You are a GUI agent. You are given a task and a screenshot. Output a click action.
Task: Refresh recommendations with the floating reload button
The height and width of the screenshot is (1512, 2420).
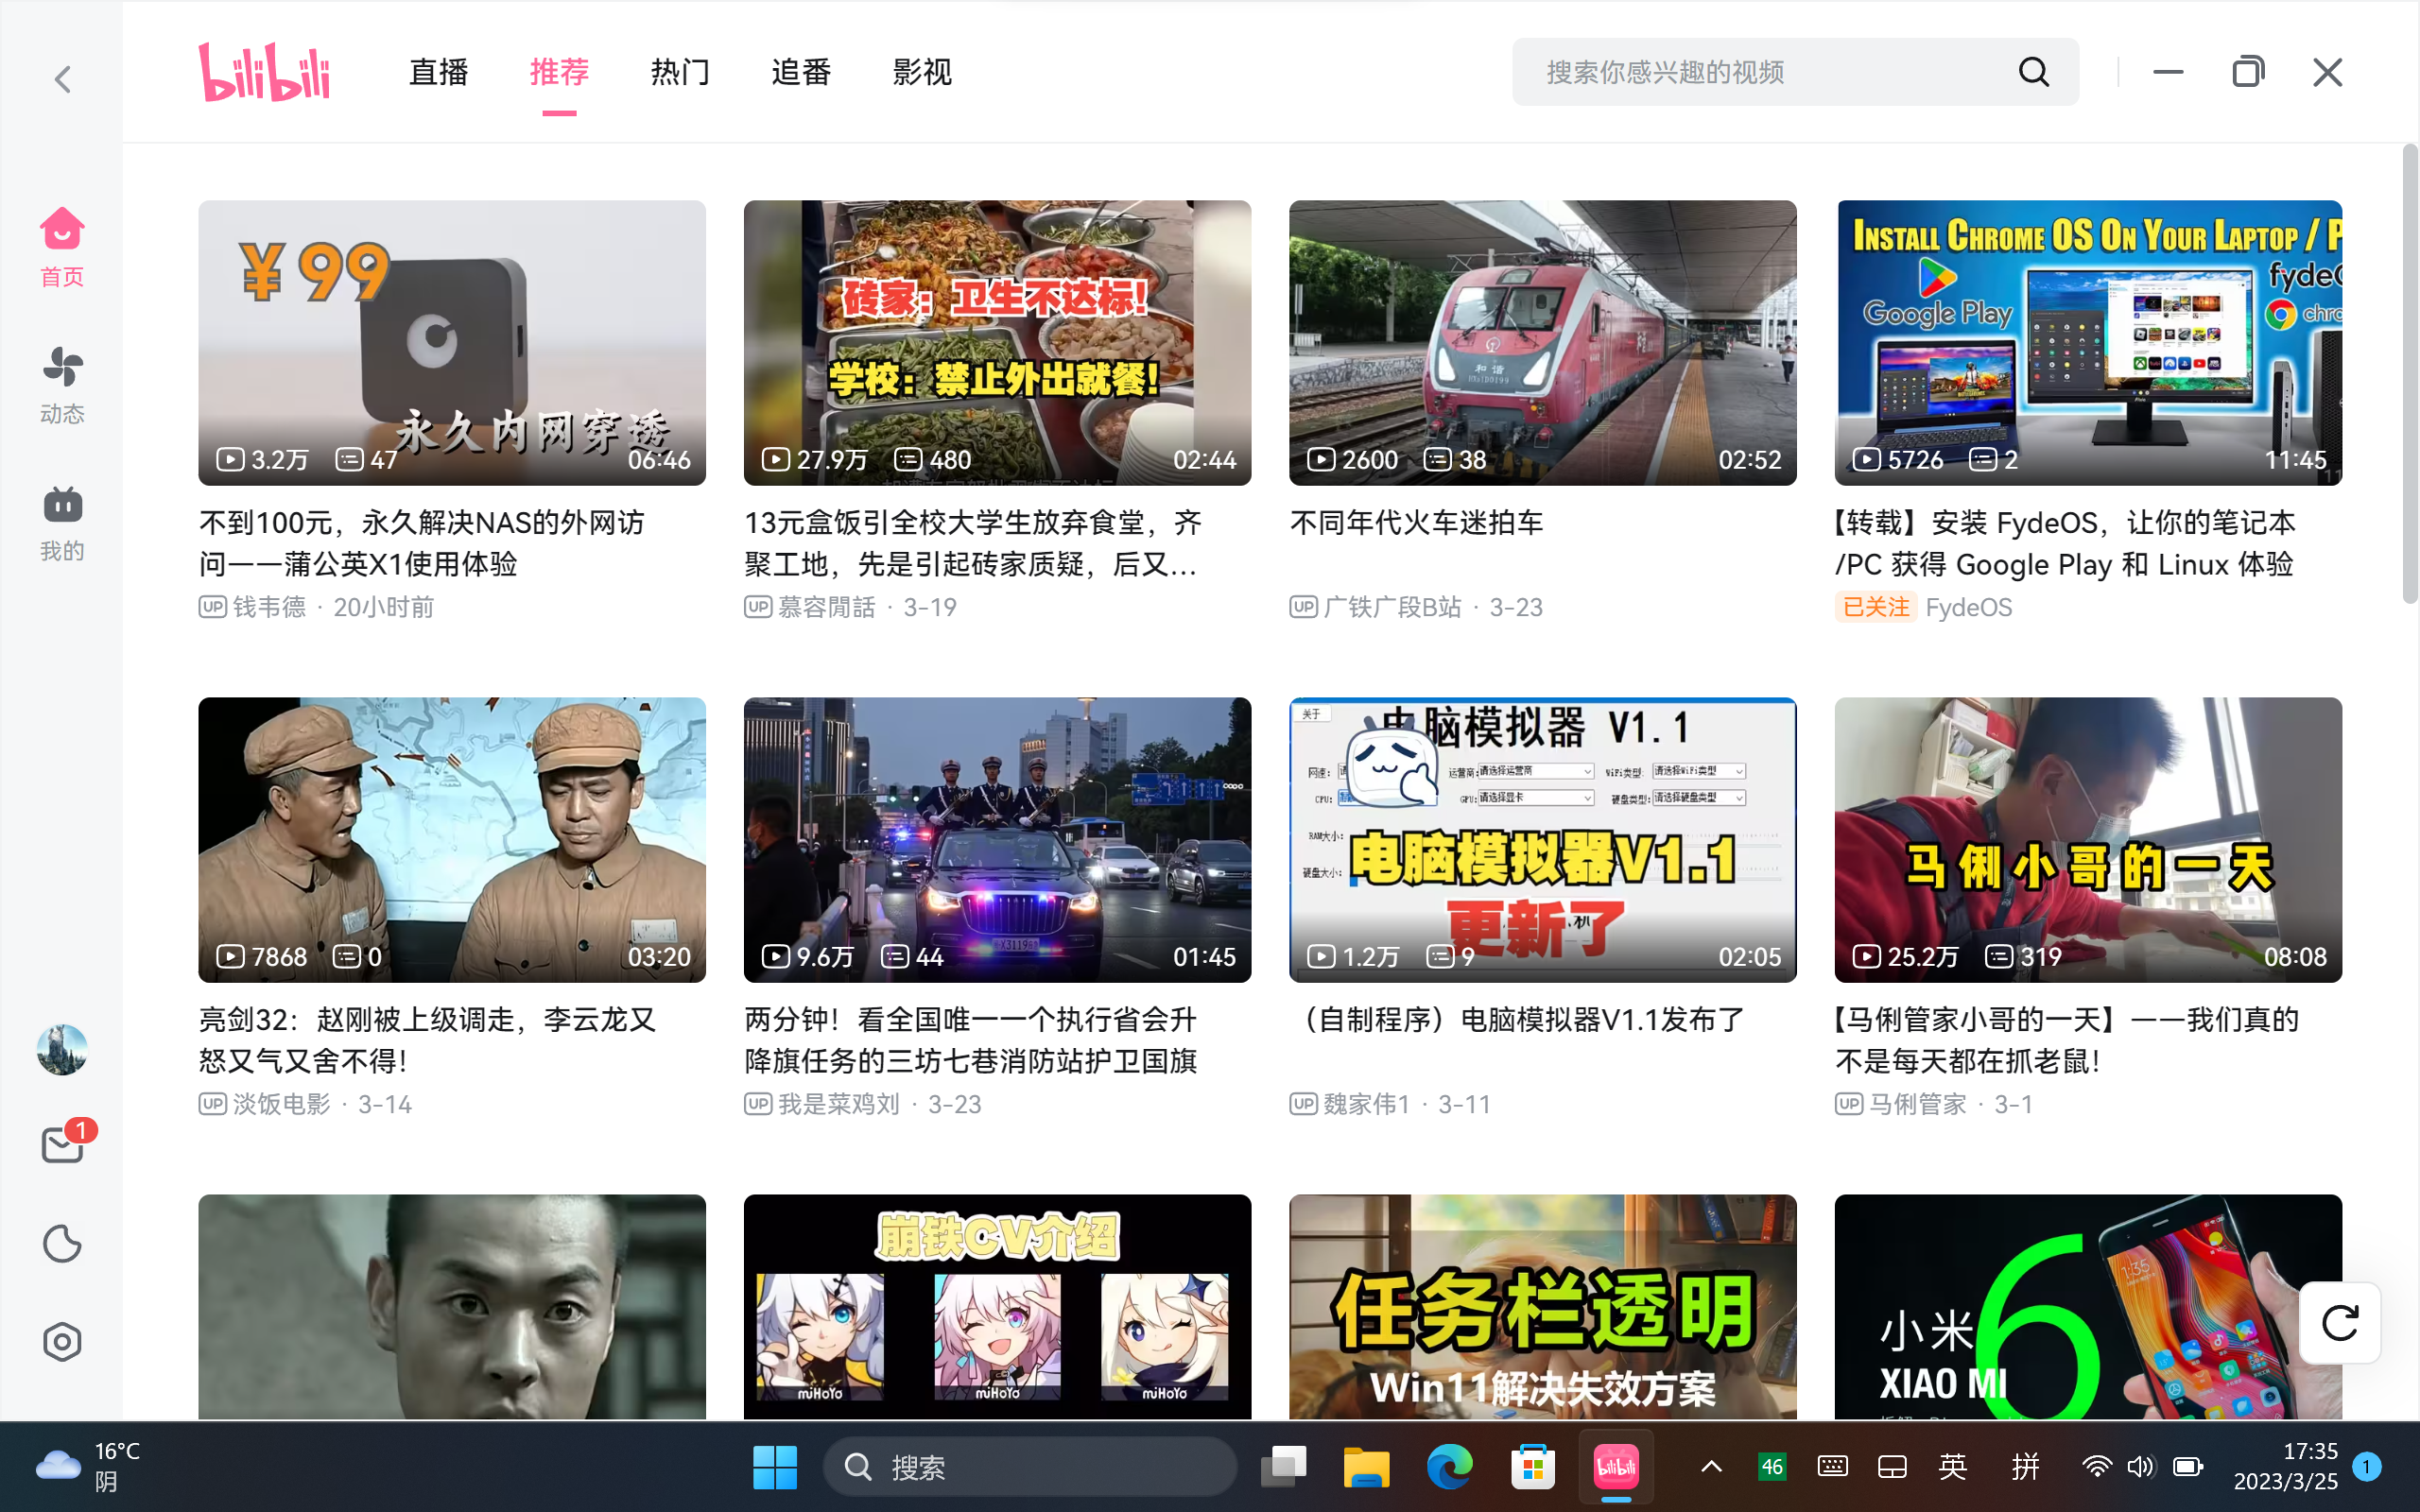coord(2339,1323)
